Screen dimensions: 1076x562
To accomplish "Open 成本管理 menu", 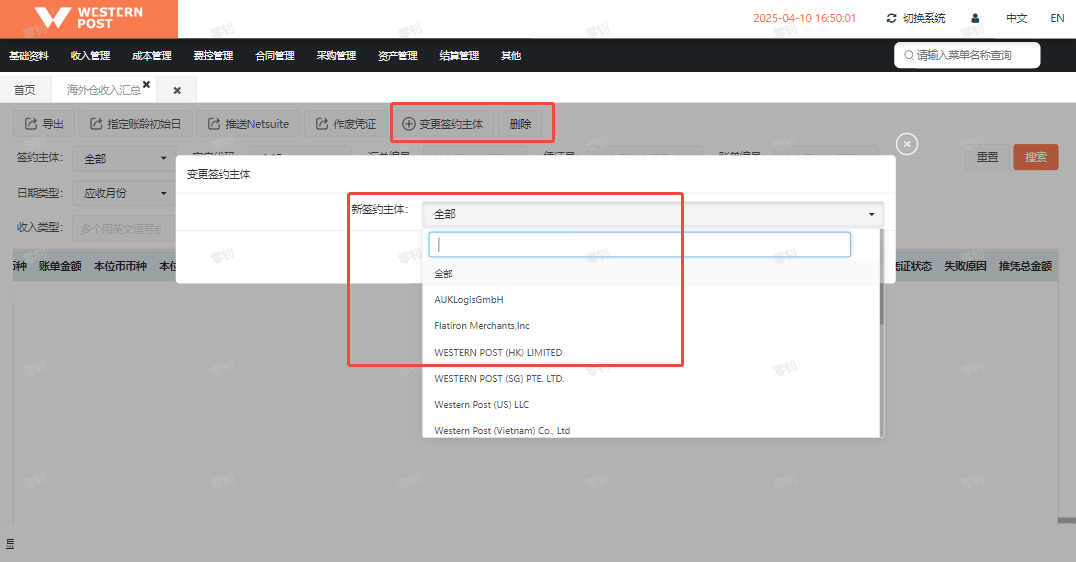I will click(x=152, y=56).
